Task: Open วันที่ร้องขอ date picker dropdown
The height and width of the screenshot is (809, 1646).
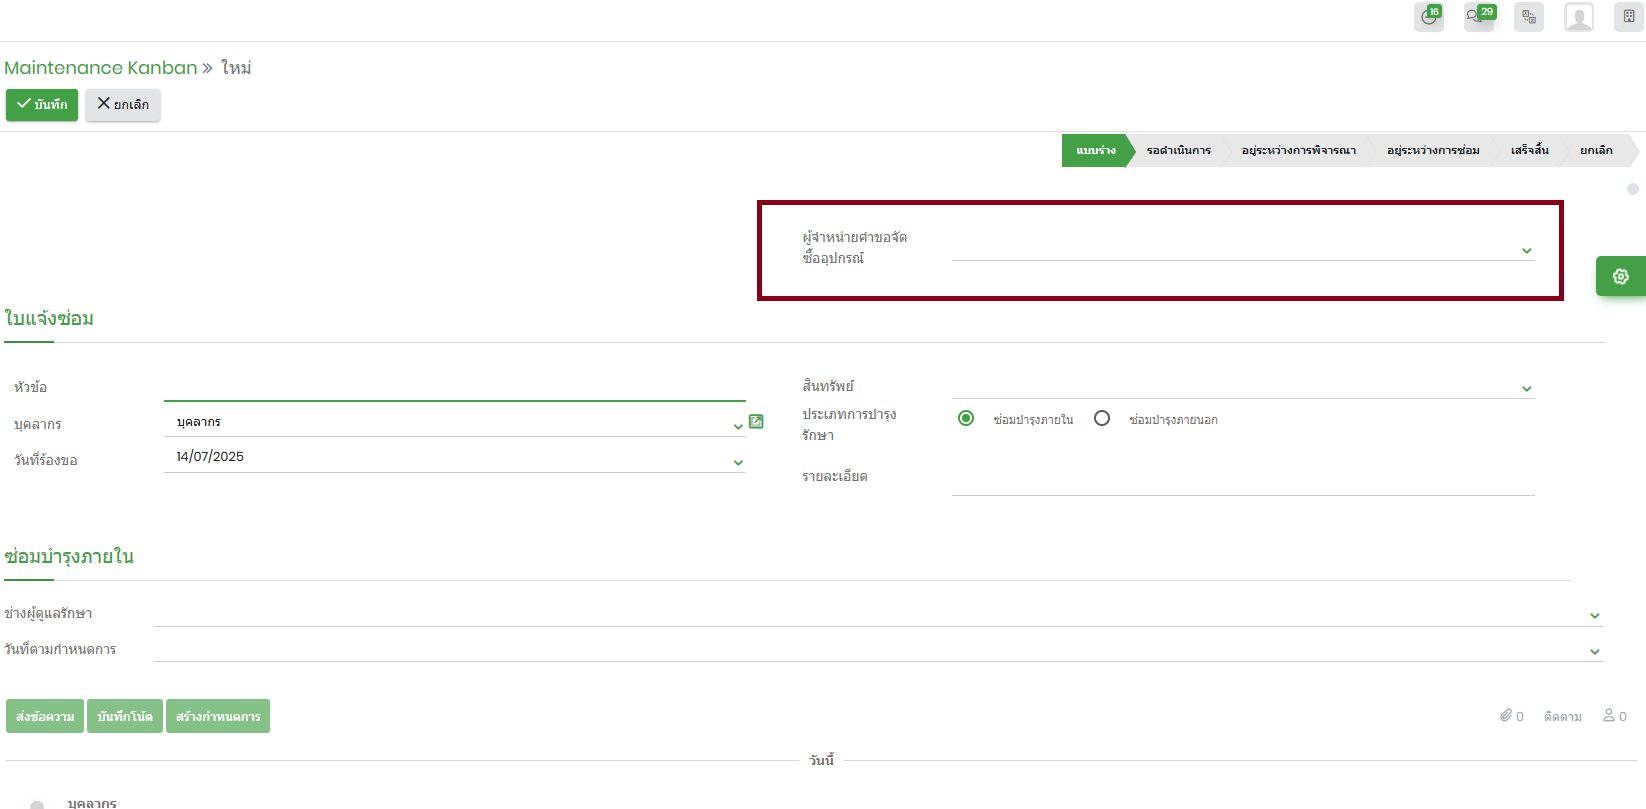Action: tap(738, 462)
